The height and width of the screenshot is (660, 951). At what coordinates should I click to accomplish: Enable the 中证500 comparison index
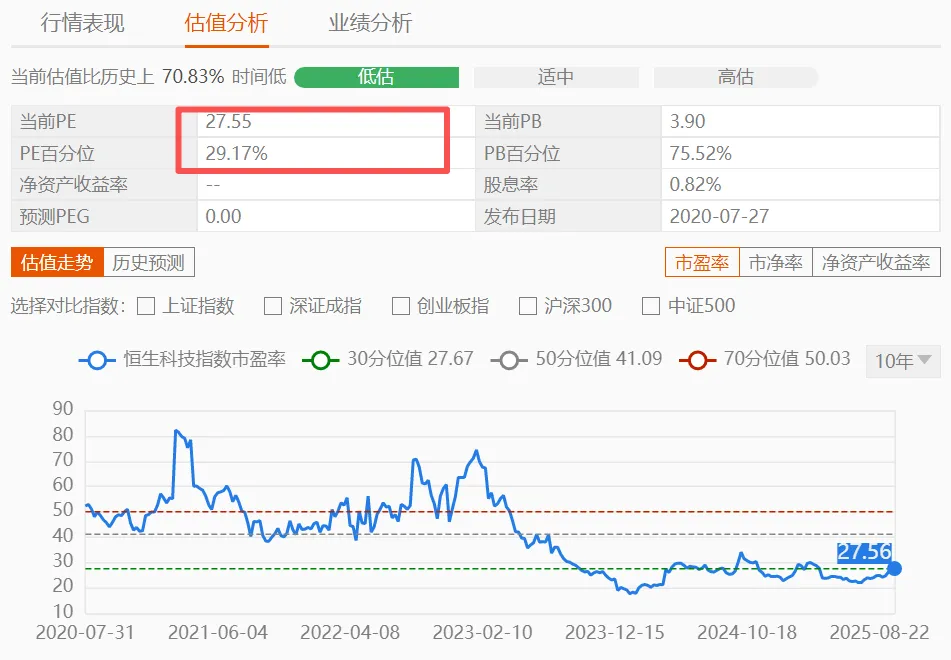[651, 306]
